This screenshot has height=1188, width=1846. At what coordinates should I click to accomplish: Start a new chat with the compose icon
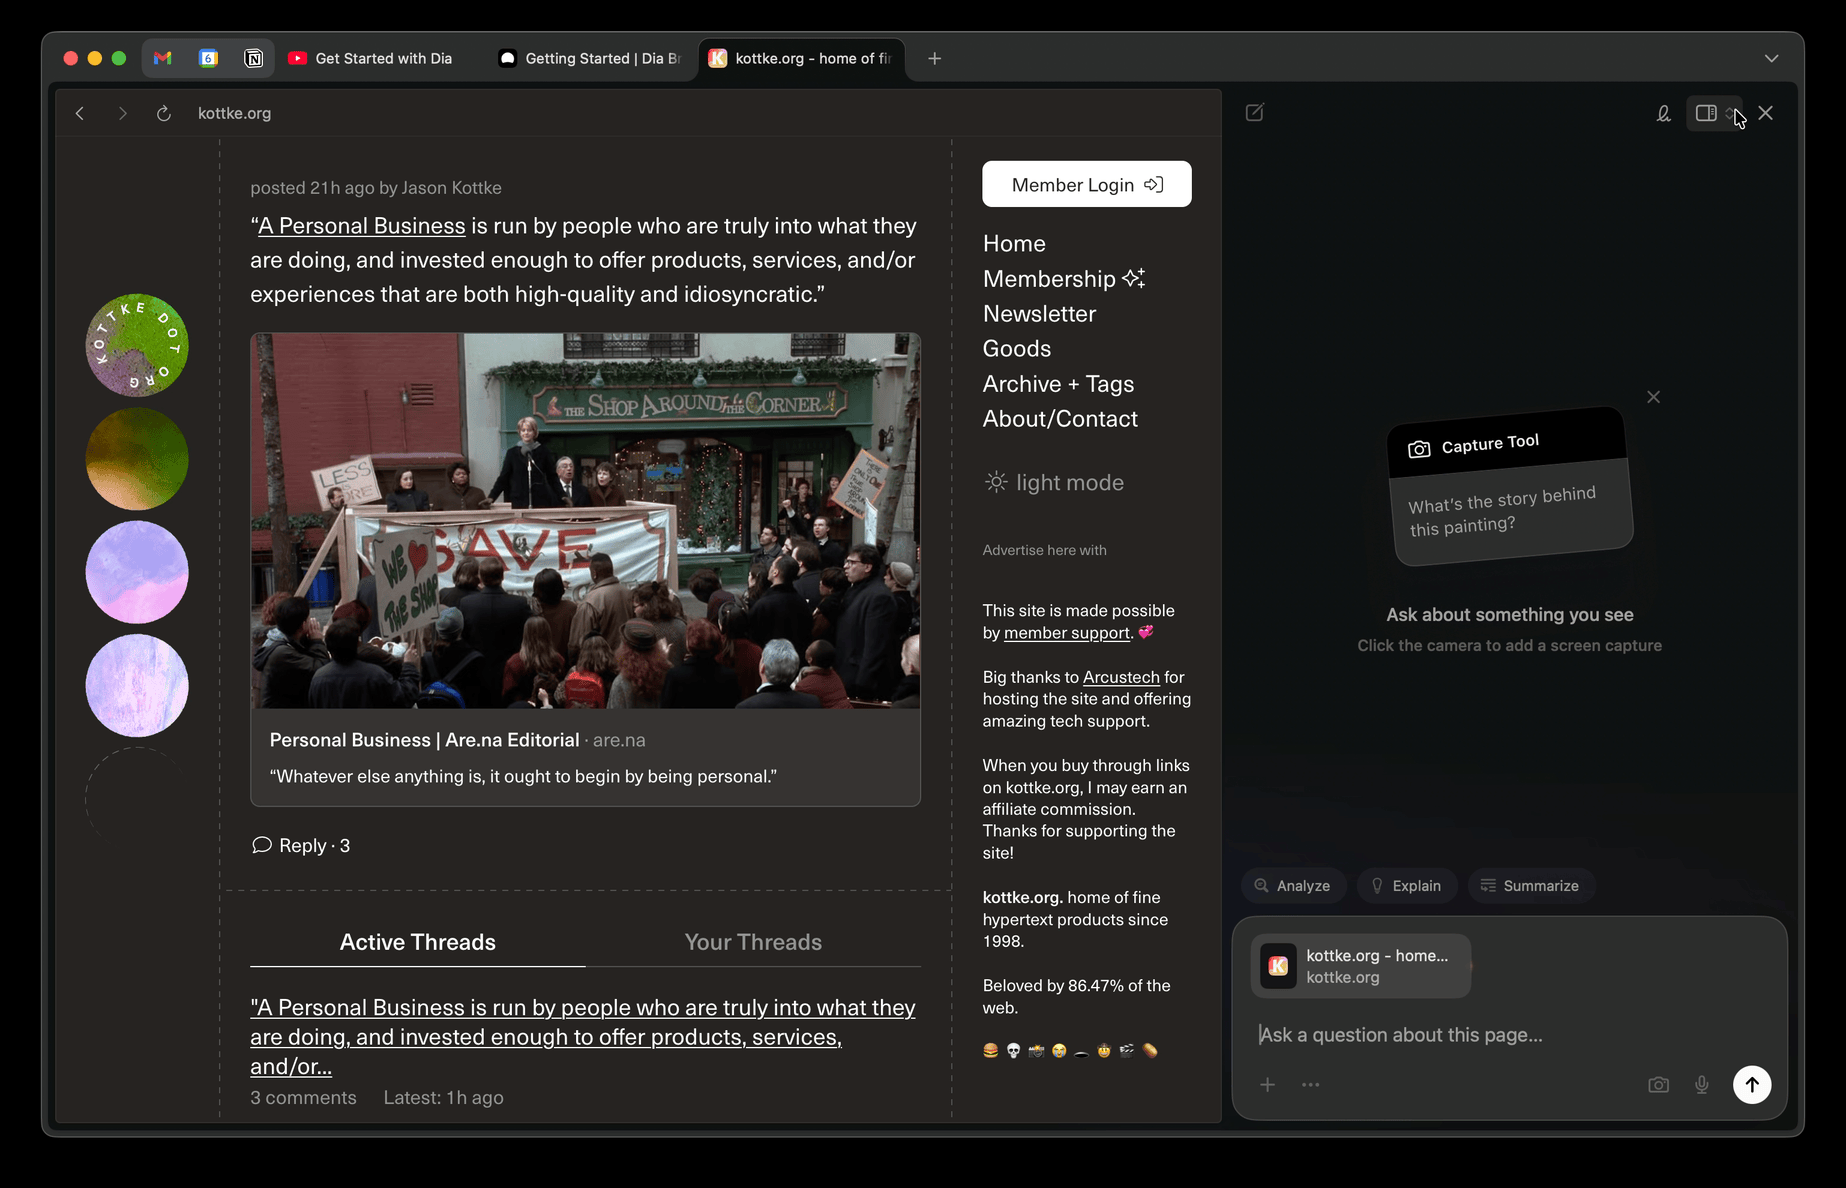pos(1255,112)
